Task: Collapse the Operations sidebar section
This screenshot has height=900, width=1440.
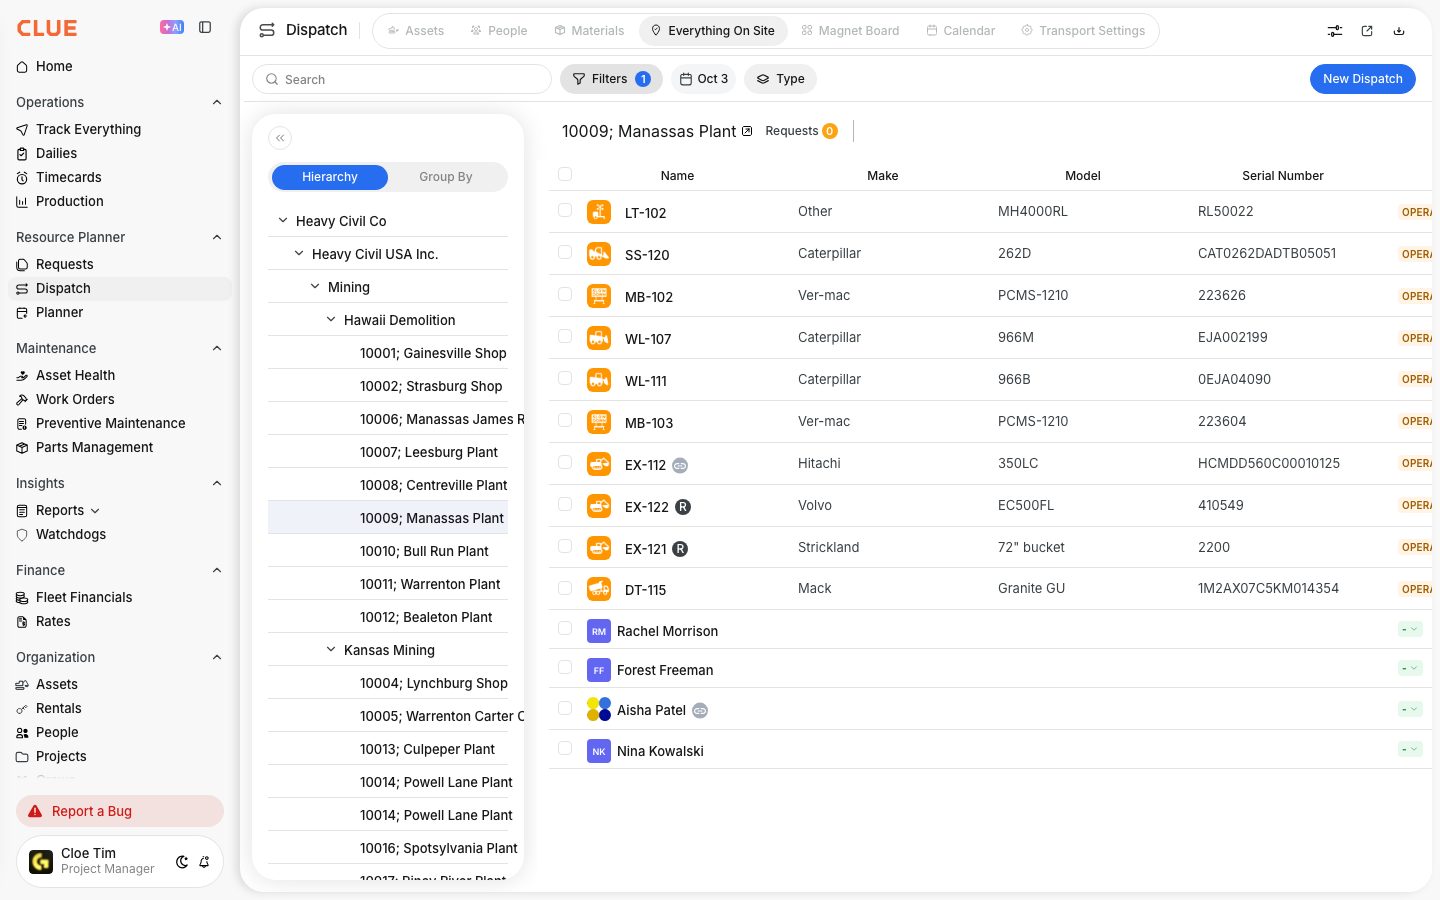Action: pyautogui.click(x=217, y=102)
